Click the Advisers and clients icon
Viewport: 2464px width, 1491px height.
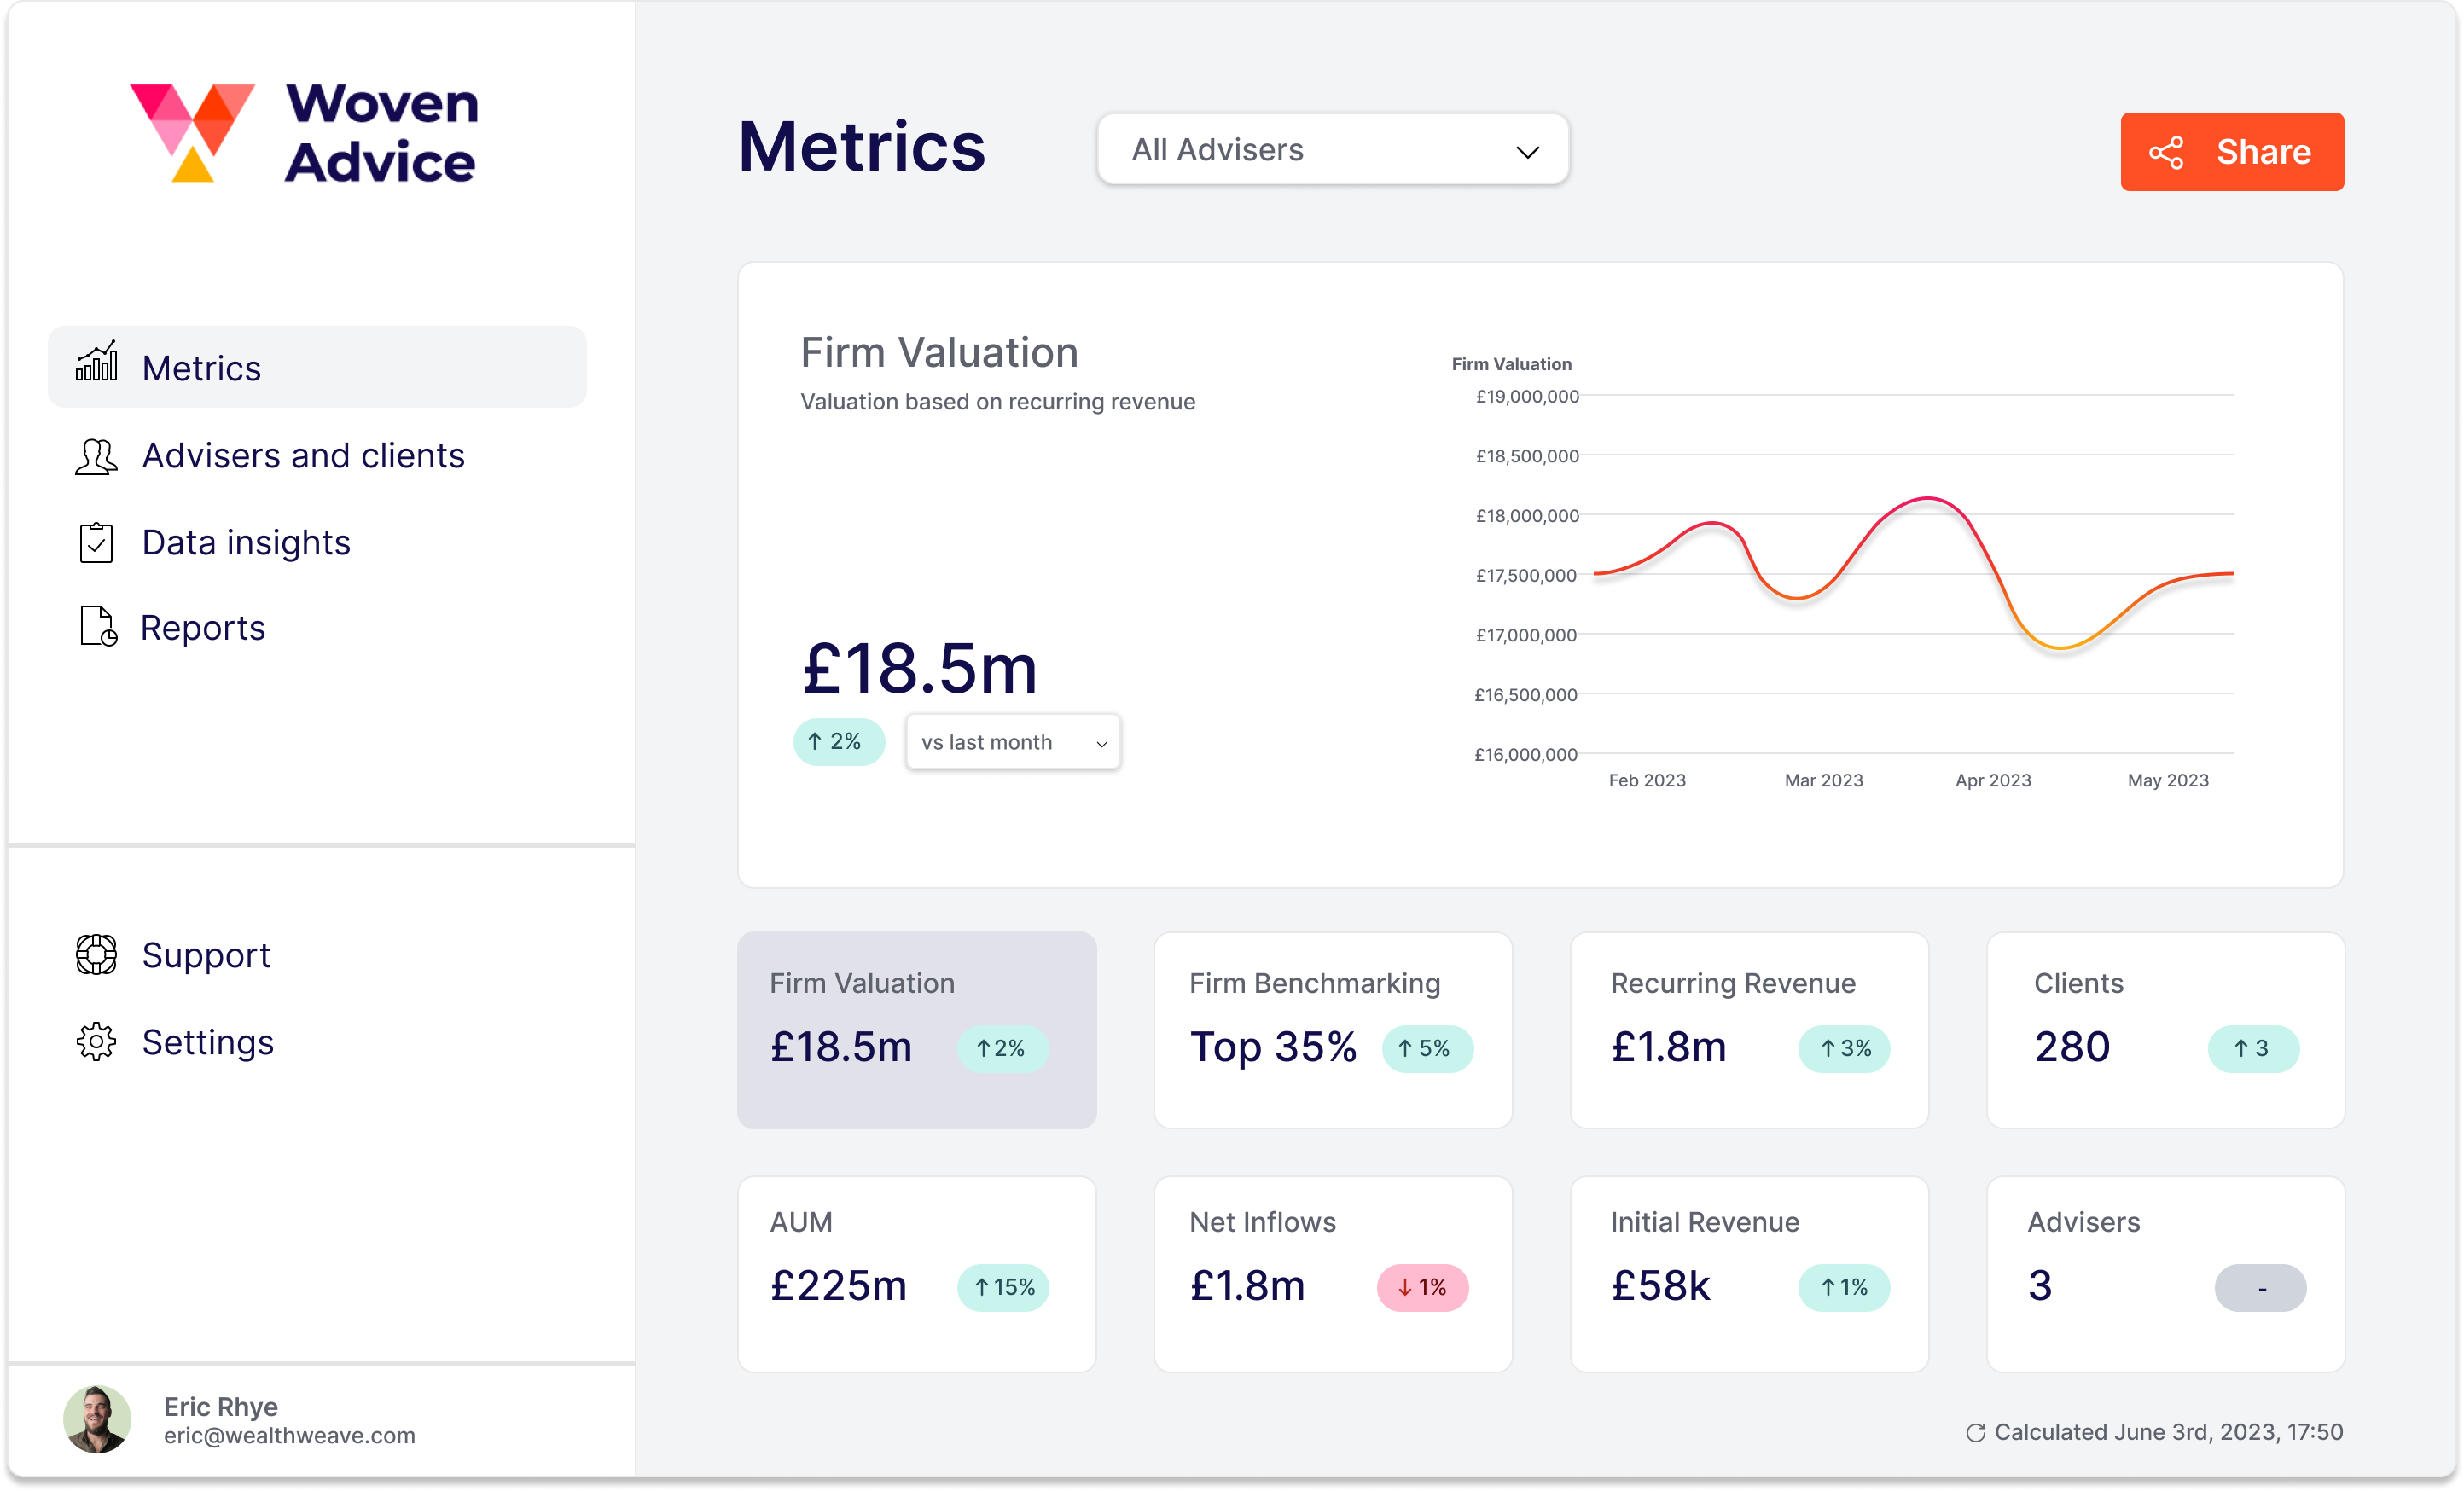click(95, 454)
